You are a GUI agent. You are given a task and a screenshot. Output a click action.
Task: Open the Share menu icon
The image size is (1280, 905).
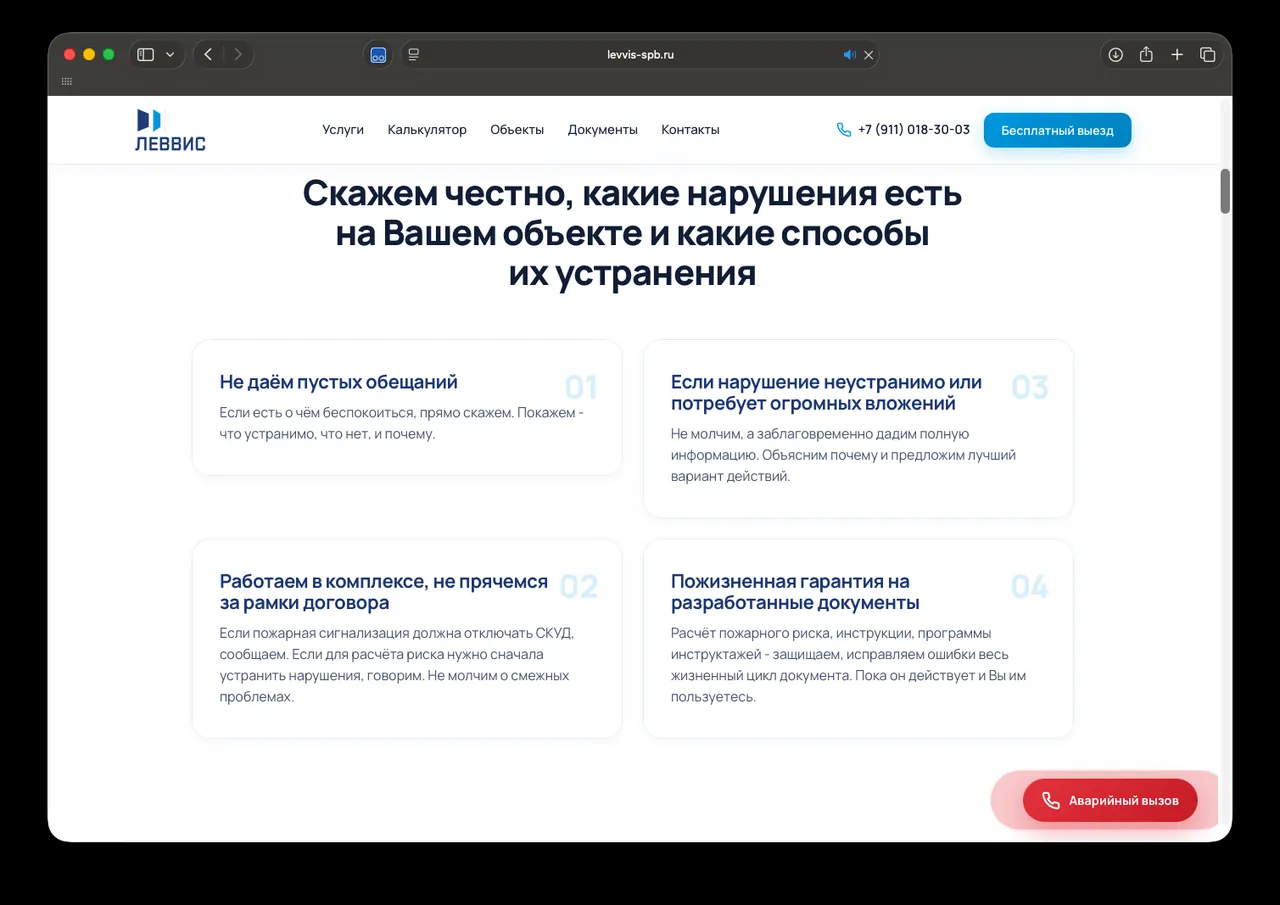[x=1146, y=55]
